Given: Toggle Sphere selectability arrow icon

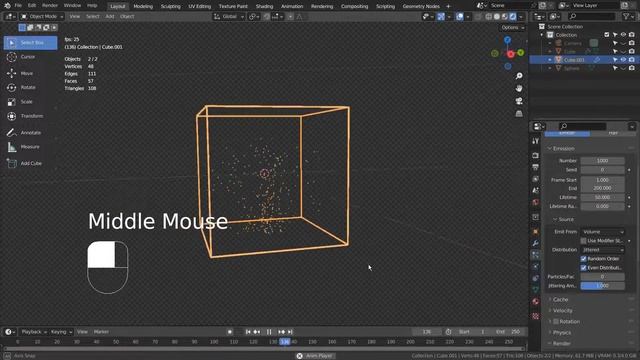Looking at the screenshot, I should [x=615, y=68].
